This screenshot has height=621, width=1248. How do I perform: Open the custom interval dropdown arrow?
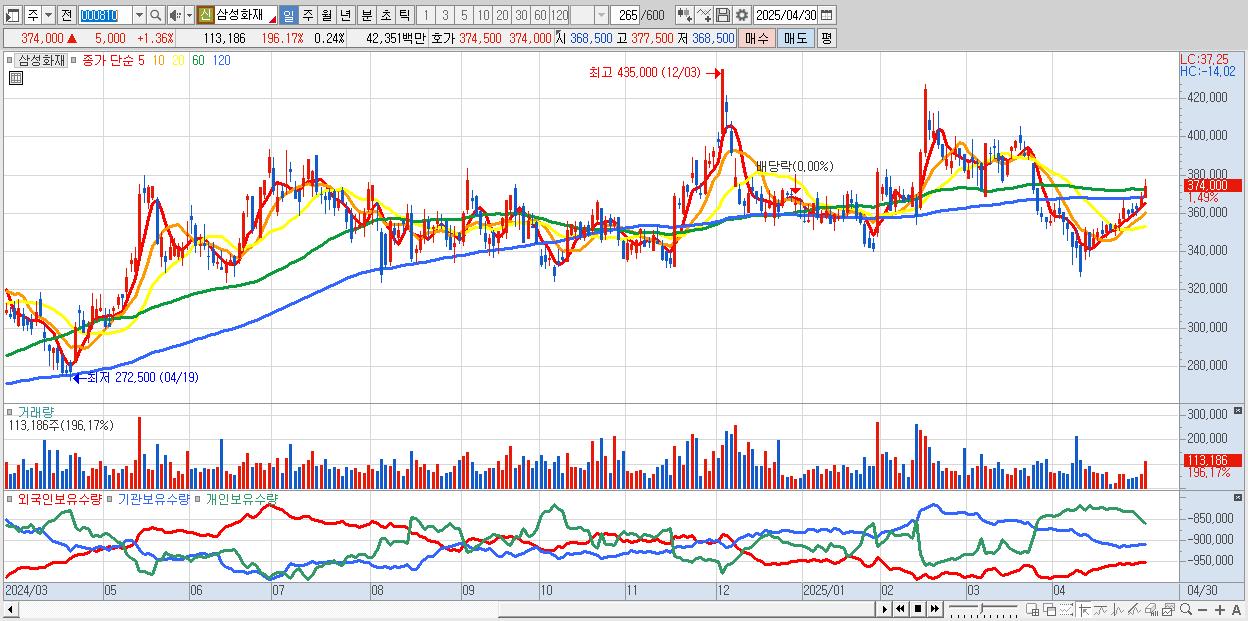[x=601, y=16]
